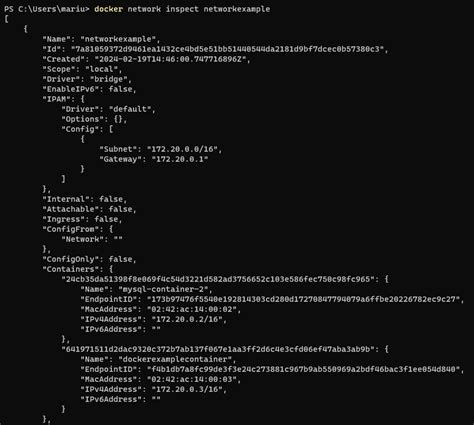Viewport: 474px width, 425px height.
Task: Click the Subnet 172.20.0.0/16 value
Action: click(x=182, y=149)
